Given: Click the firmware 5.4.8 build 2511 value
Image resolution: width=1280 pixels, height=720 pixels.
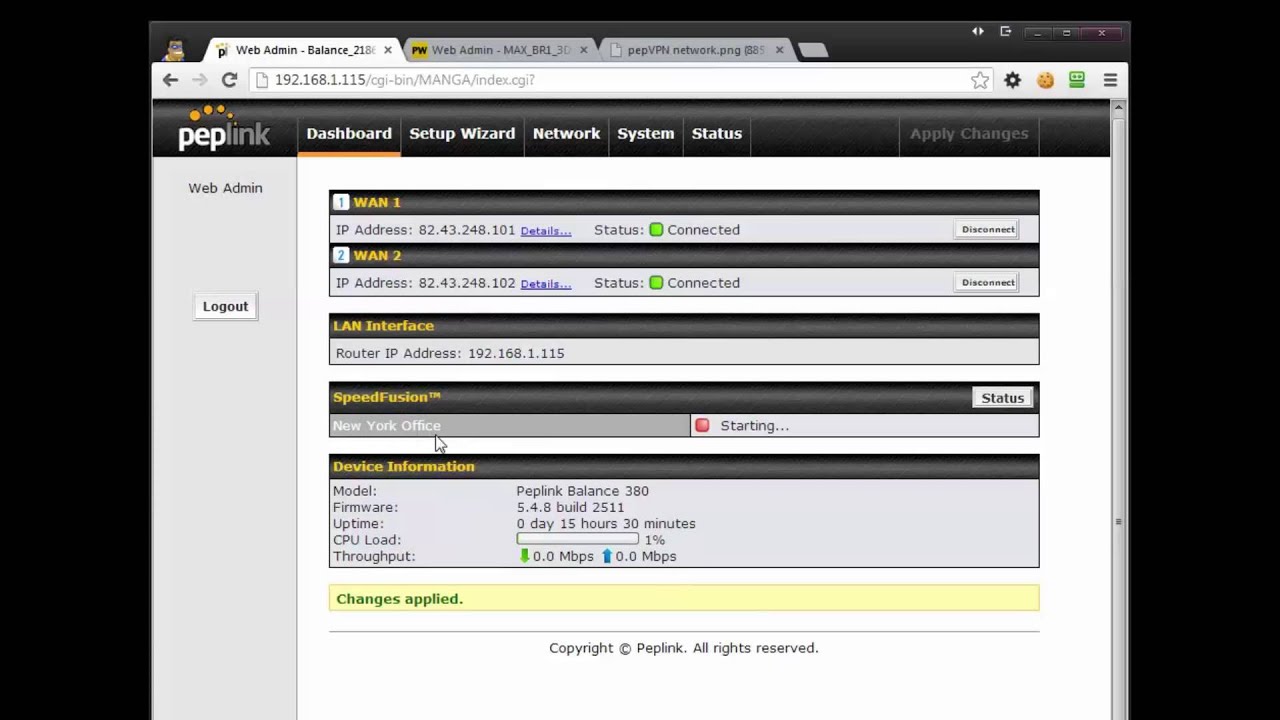Looking at the screenshot, I should click(570, 507).
